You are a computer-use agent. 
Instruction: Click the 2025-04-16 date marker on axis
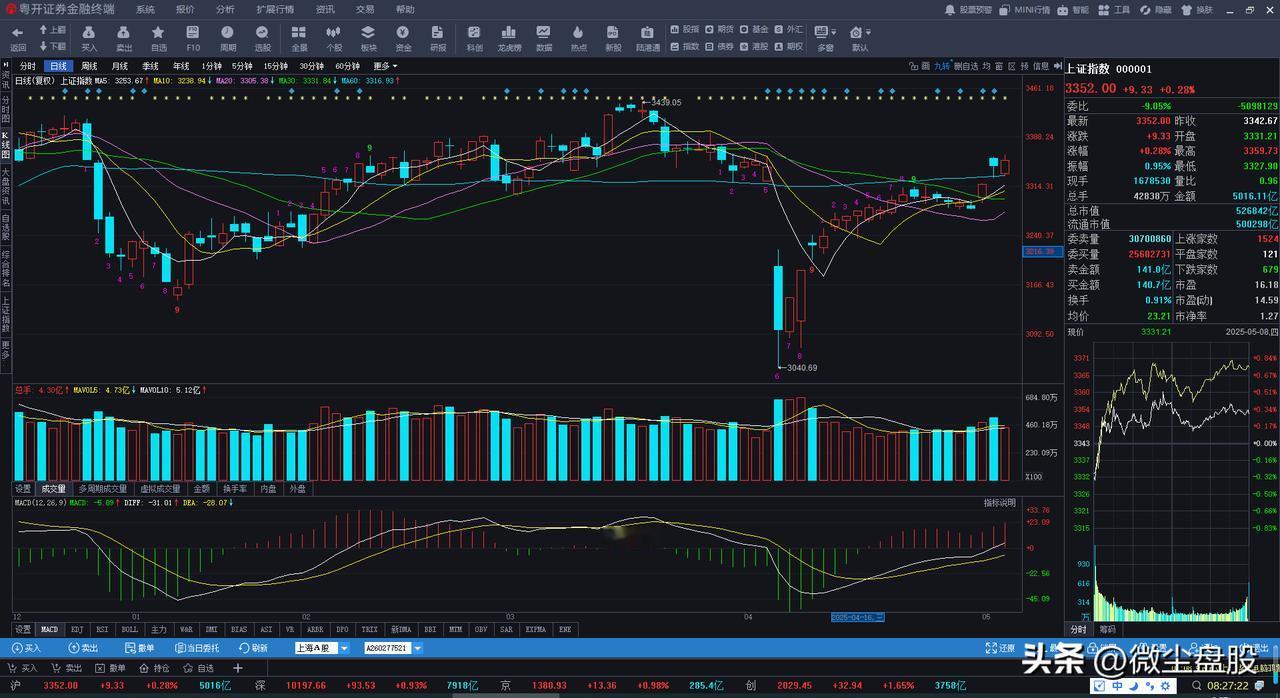click(857, 617)
